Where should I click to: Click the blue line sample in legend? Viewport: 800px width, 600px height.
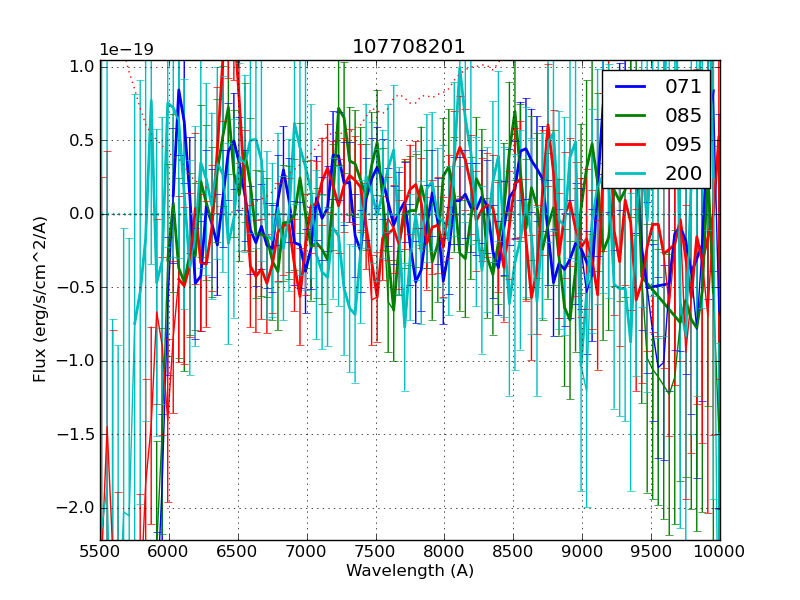tap(631, 88)
